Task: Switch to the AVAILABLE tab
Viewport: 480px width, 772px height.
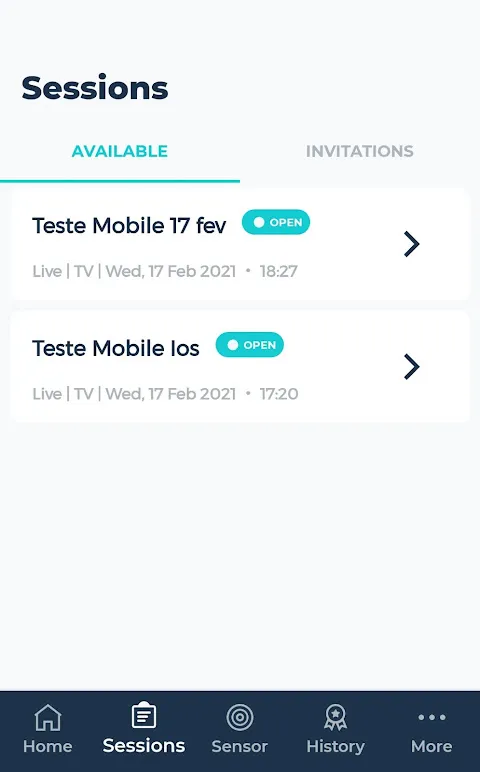Action: 120,151
